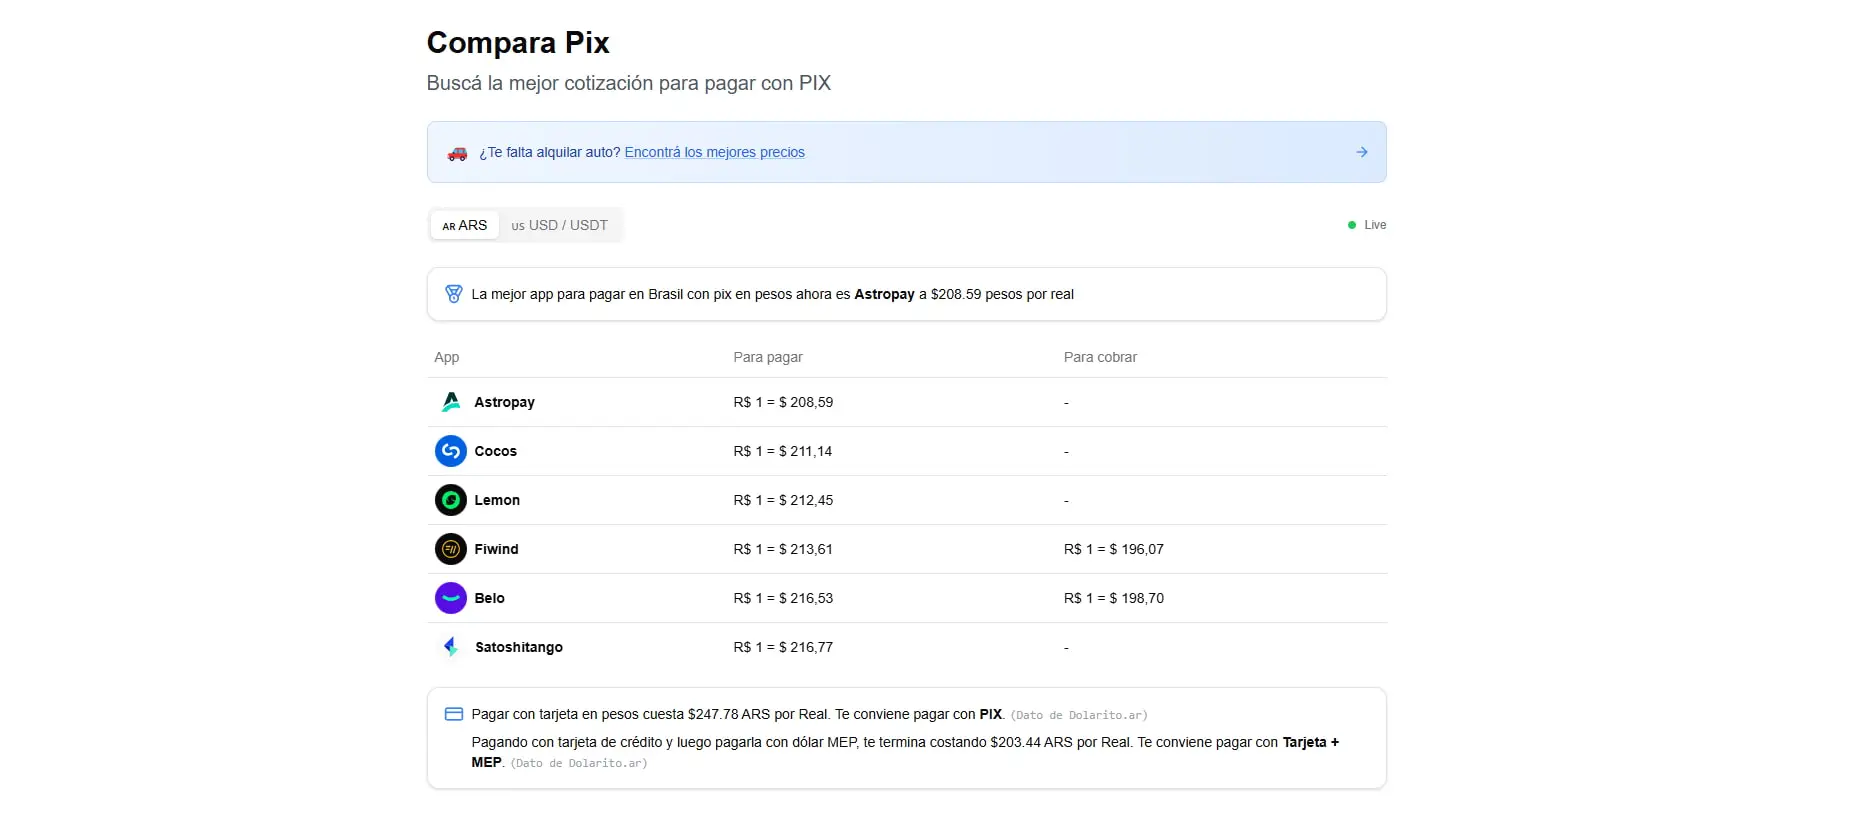
Task: Open the Astropay row name
Action: pyautogui.click(x=504, y=402)
